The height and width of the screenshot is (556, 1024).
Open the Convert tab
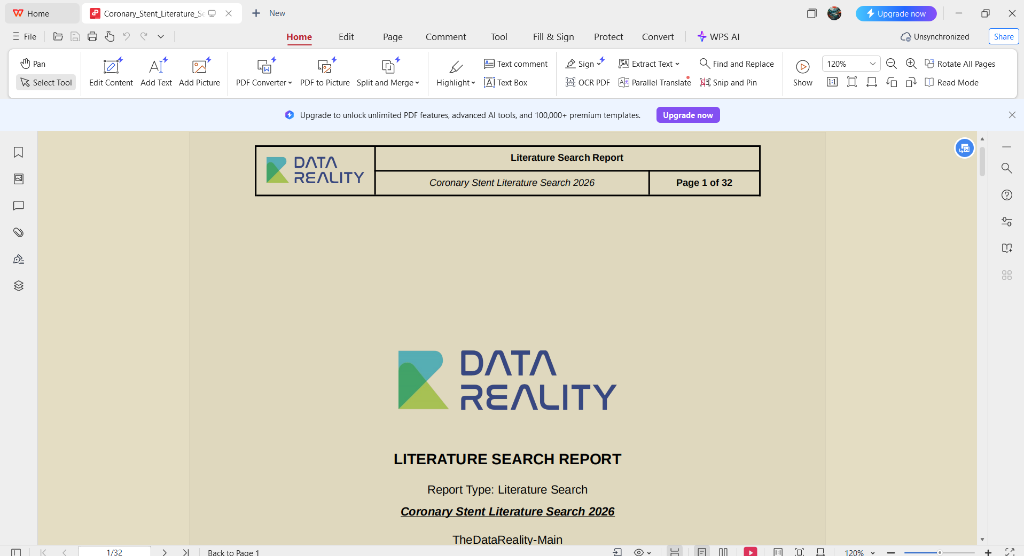tap(658, 37)
